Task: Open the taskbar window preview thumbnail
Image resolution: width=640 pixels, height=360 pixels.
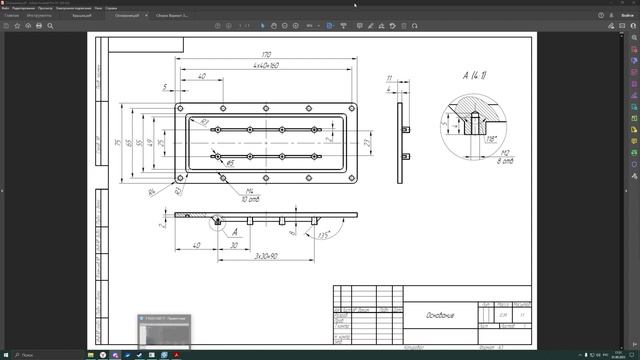Action: [164, 331]
